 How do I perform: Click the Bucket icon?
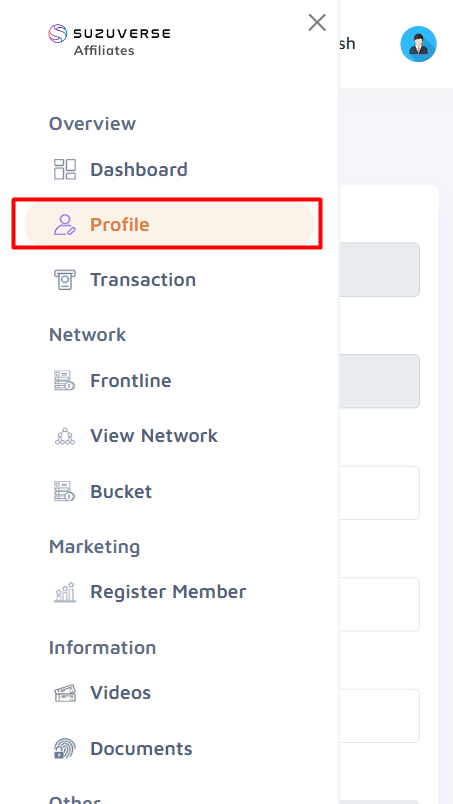[65, 491]
